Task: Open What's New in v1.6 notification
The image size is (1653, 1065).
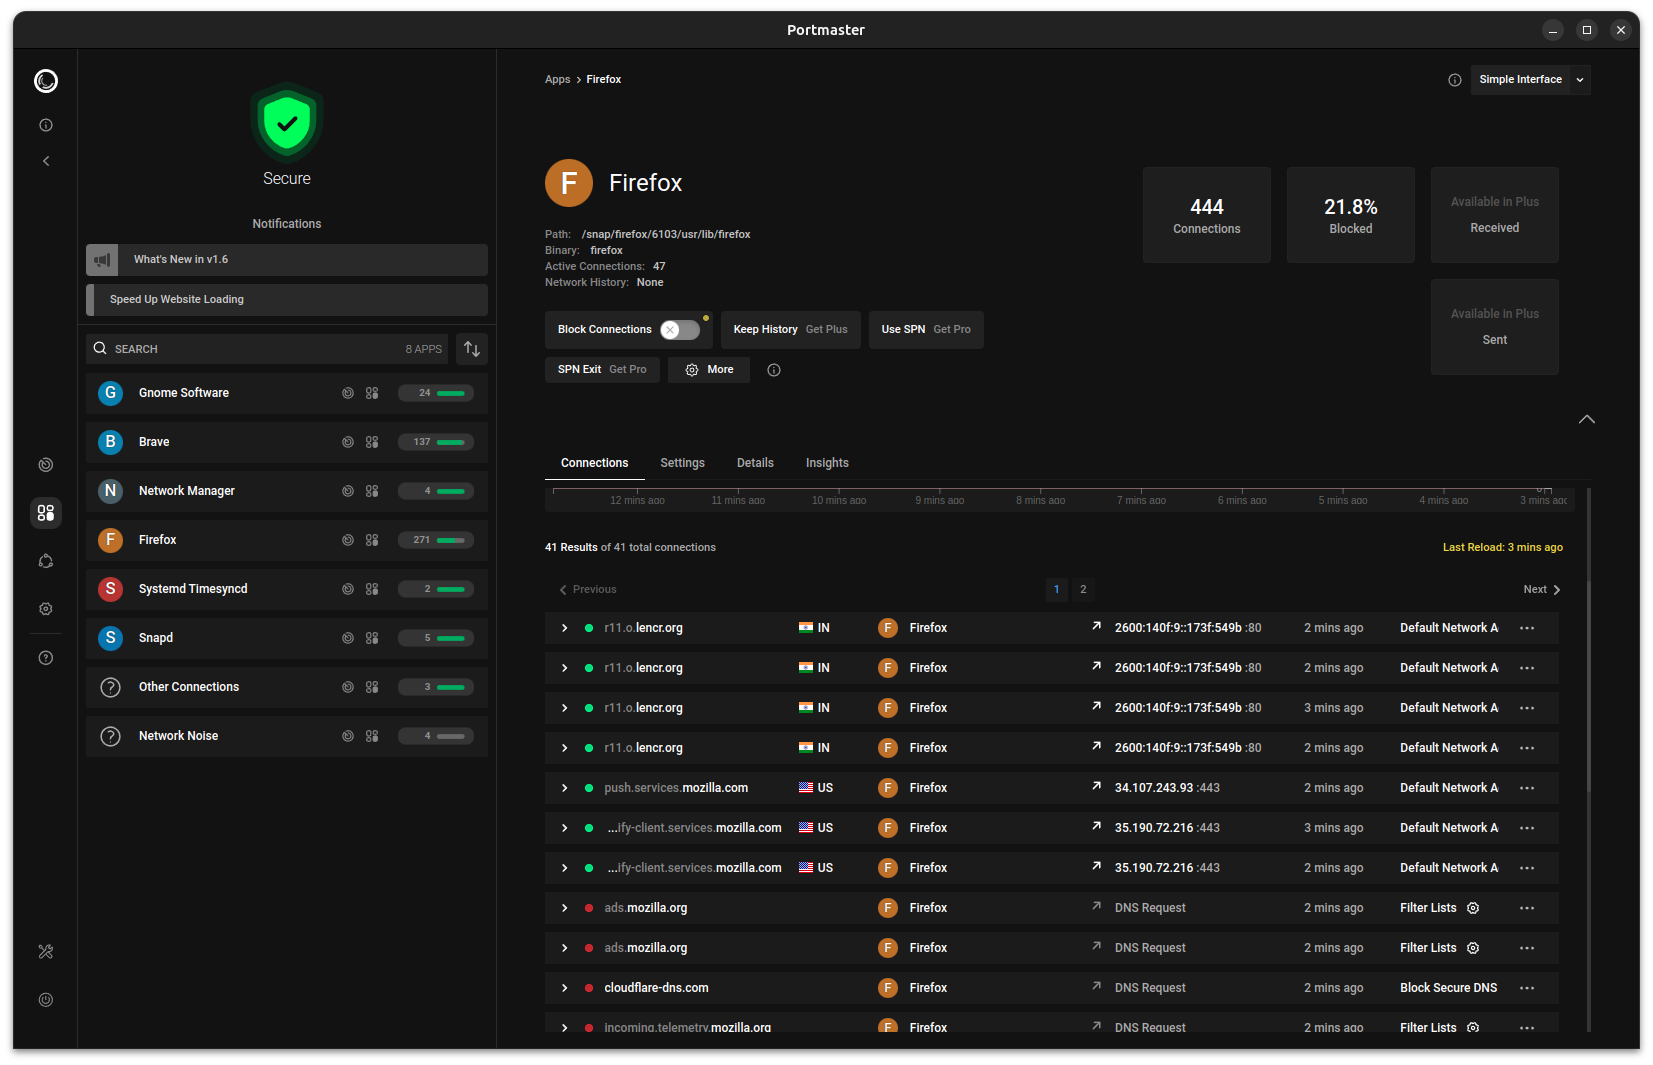Action: coord(287,260)
